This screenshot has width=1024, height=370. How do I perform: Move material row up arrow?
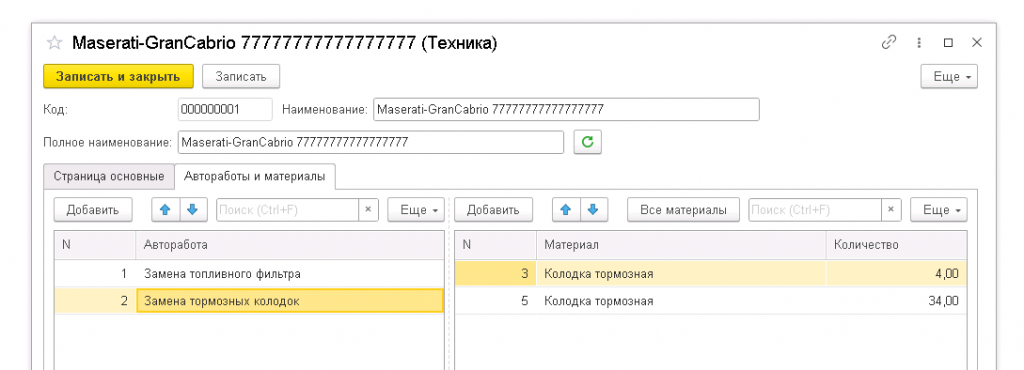(x=566, y=209)
